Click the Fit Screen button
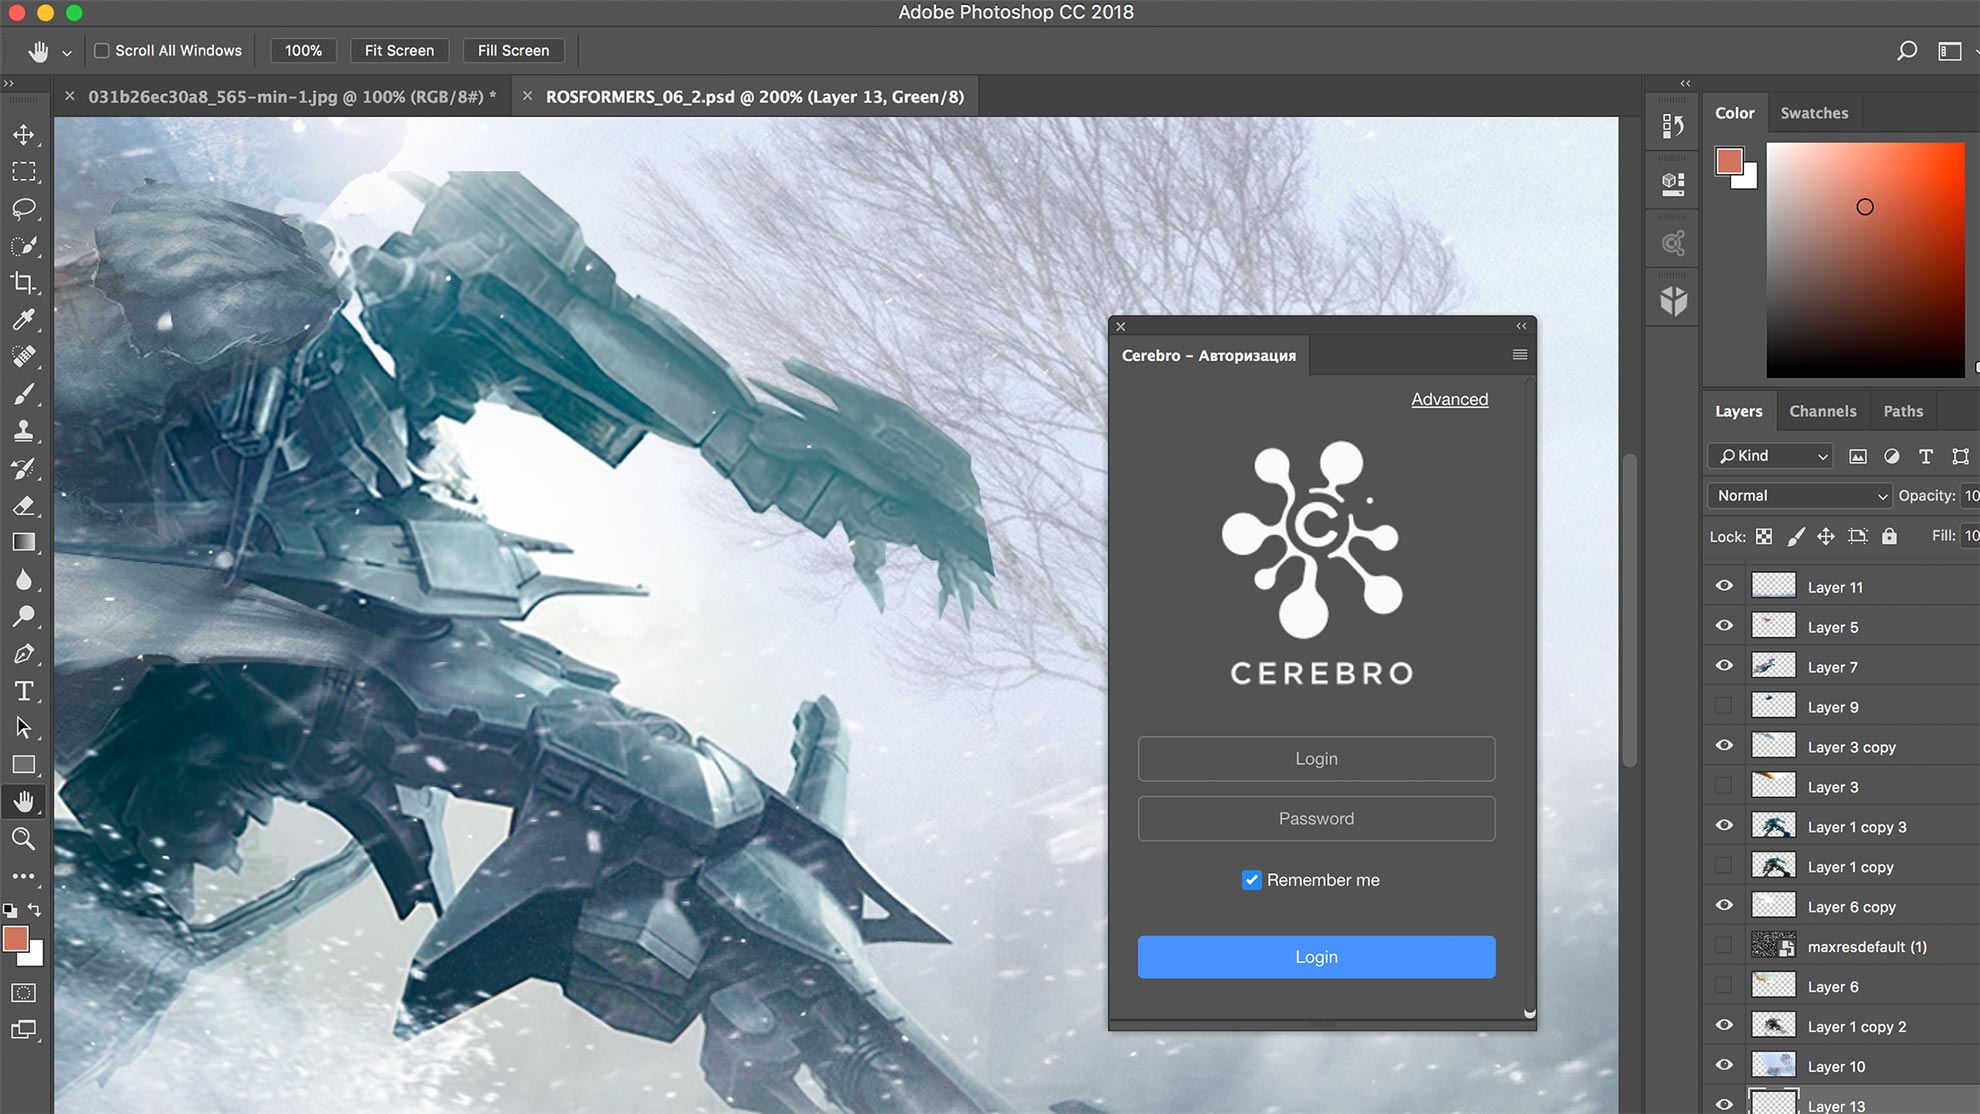The width and height of the screenshot is (1980, 1114). coord(399,50)
